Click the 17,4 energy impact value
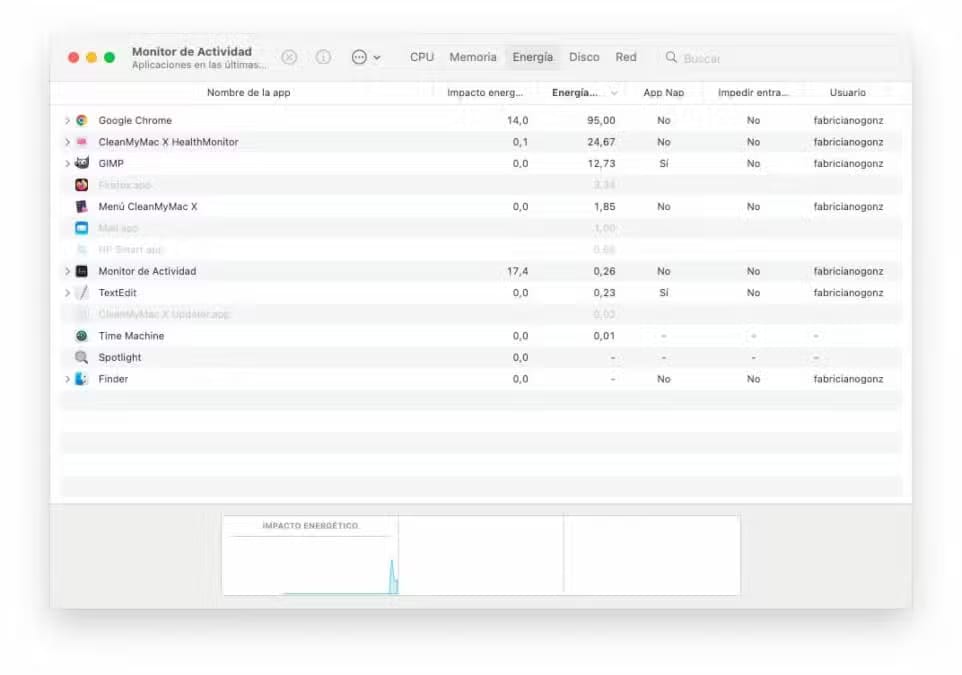This screenshot has width=962, height=675. point(517,271)
